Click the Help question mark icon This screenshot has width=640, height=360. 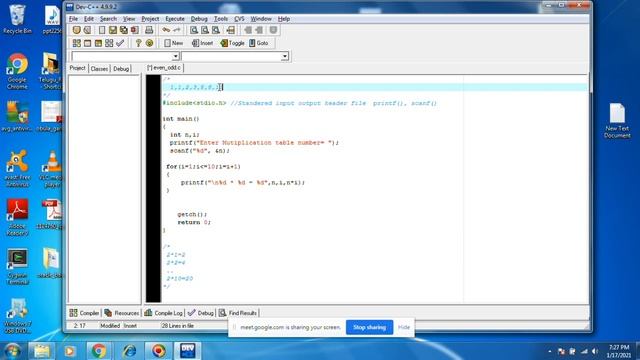point(138,43)
